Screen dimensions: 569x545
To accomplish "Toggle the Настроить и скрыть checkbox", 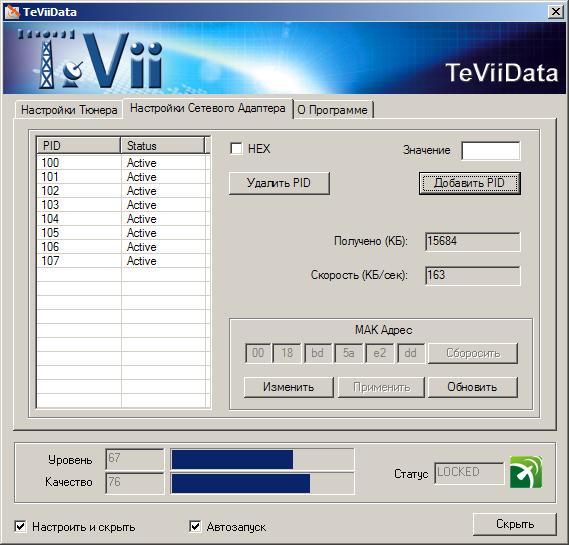I will click(x=20, y=526).
